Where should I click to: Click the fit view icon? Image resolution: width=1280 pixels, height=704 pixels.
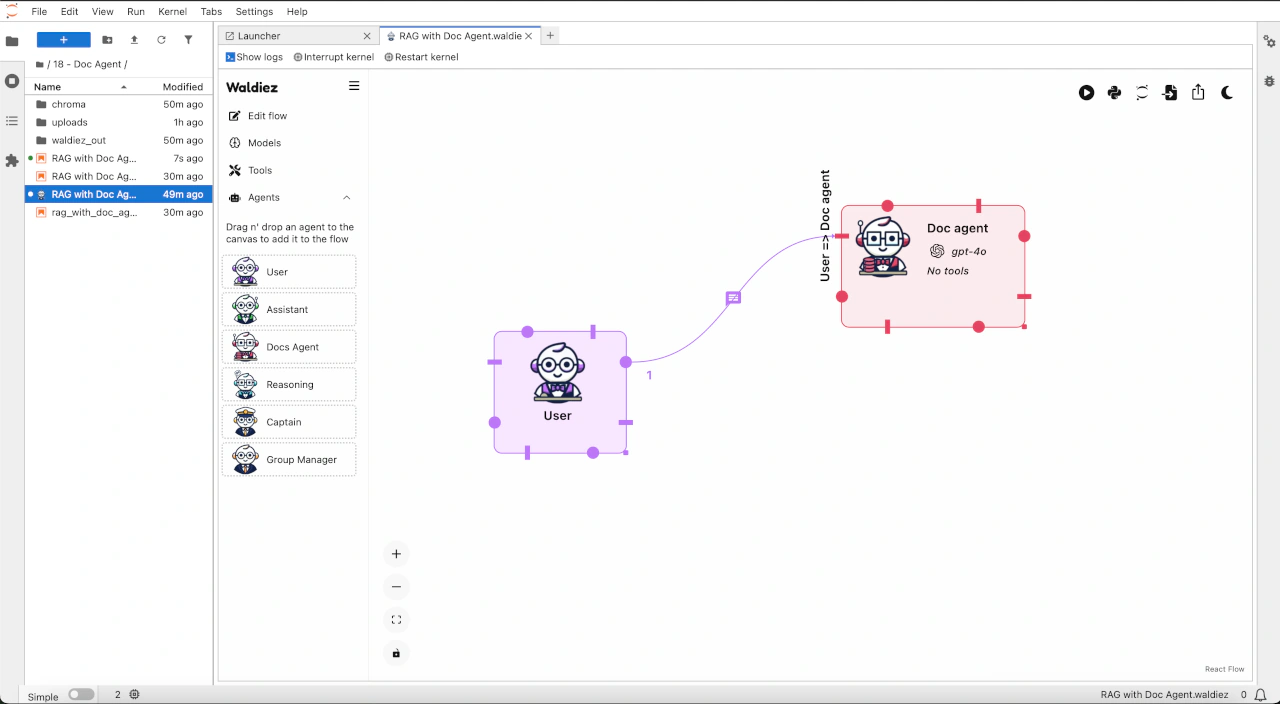396,620
